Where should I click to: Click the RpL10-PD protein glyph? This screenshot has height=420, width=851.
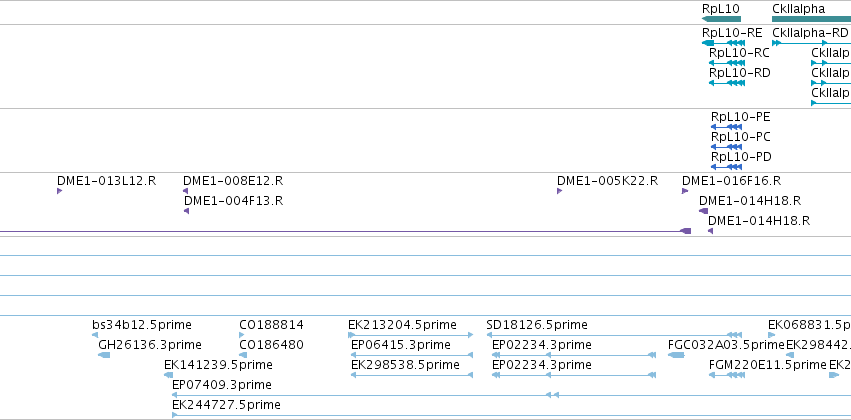pos(726,167)
